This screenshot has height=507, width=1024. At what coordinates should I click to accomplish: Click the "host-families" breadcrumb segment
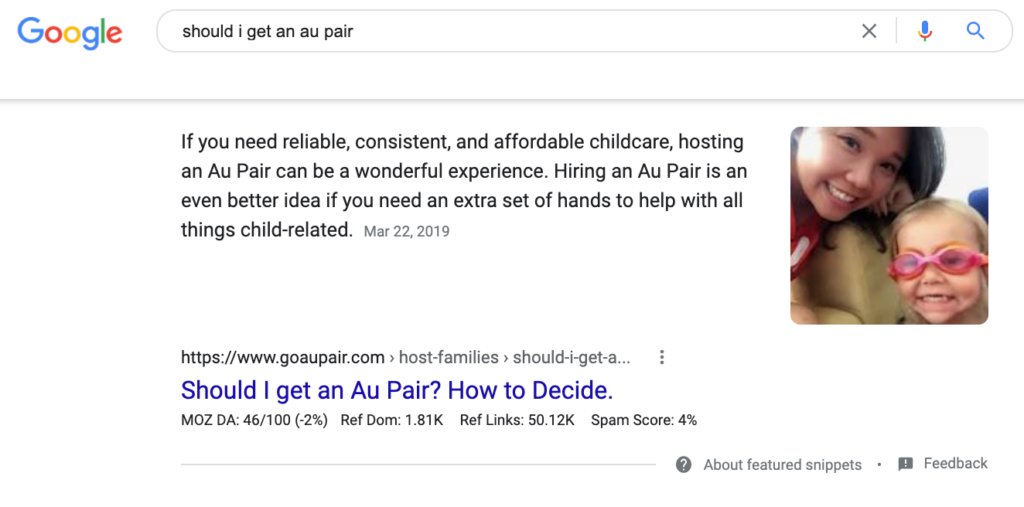tap(449, 357)
